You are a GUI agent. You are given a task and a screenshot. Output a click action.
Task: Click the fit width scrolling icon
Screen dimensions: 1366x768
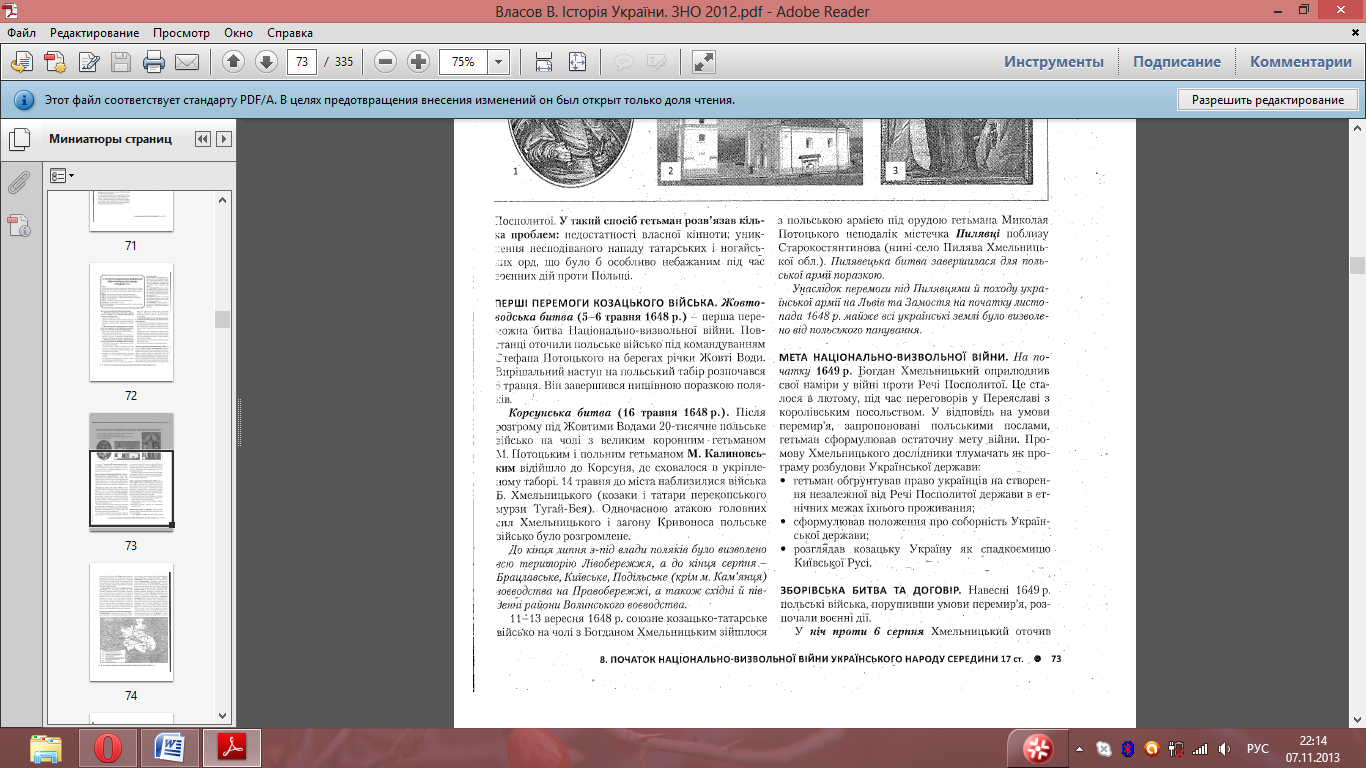544,62
